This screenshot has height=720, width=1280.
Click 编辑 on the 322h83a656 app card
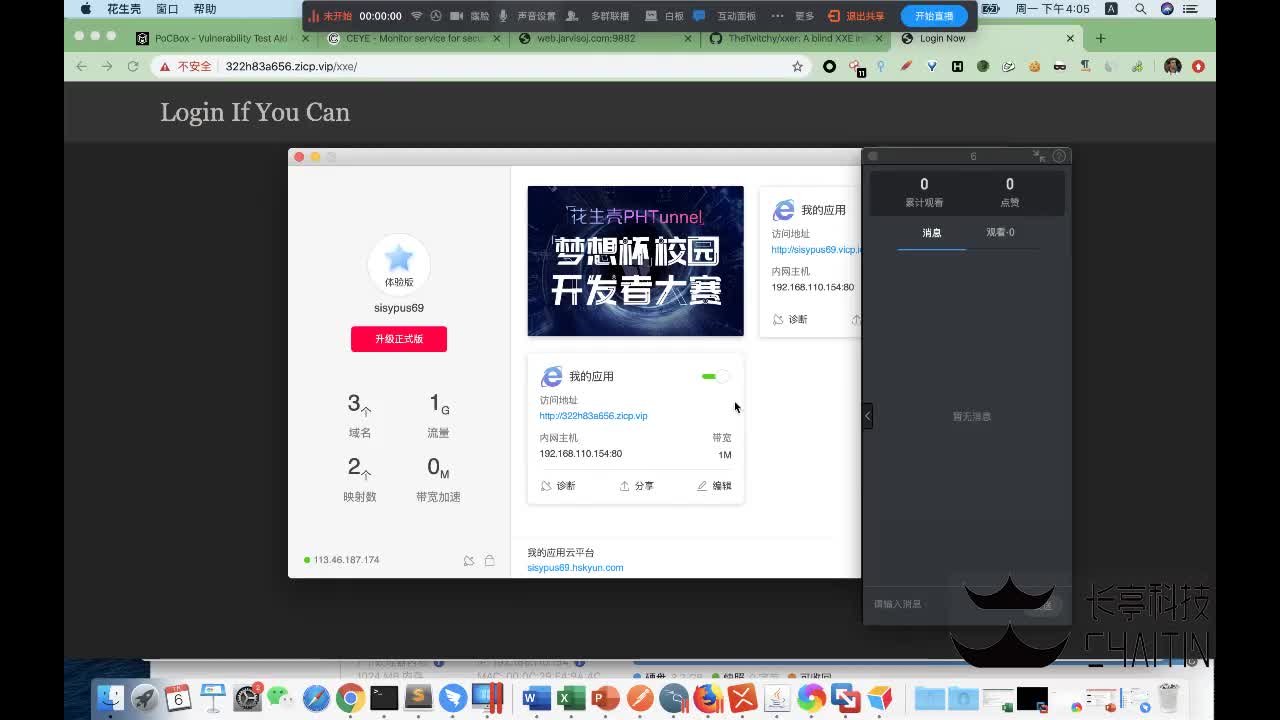pyautogui.click(x=714, y=486)
